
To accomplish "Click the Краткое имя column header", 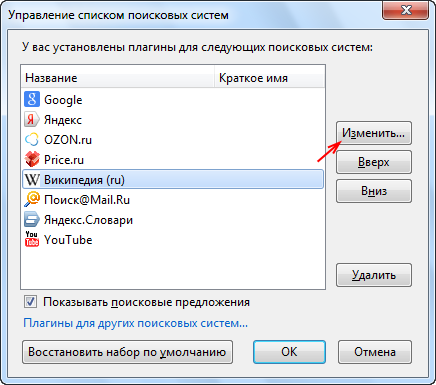I will (x=269, y=78).
